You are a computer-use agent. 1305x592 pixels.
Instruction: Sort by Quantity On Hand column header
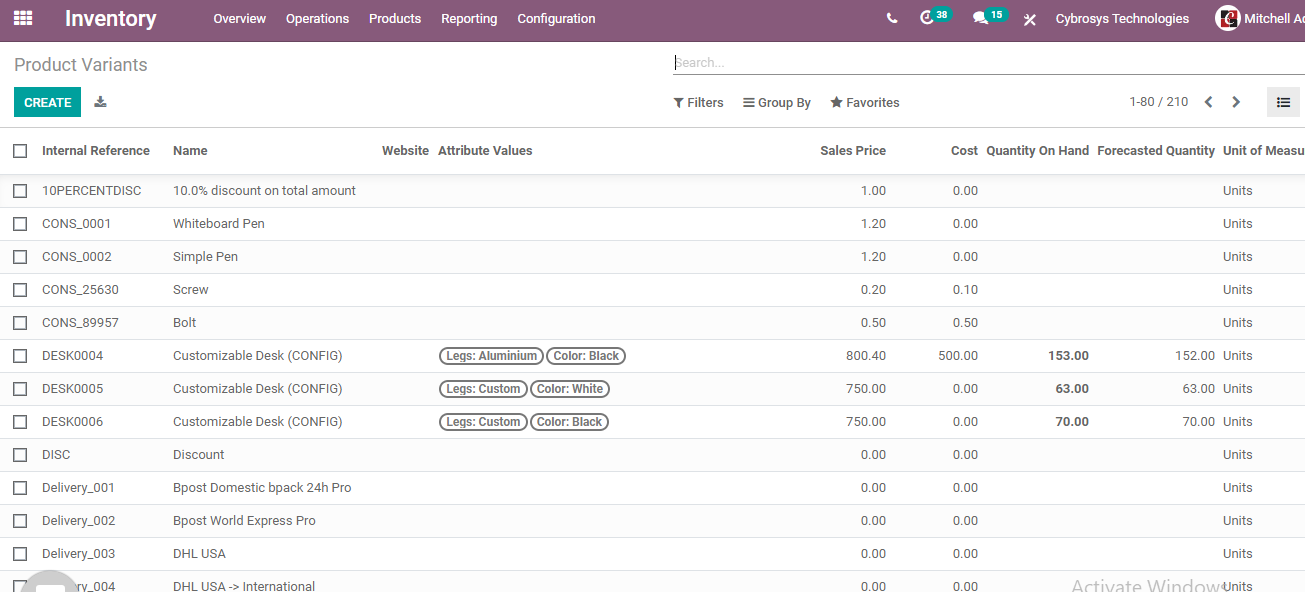pyautogui.click(x=1037, y=151)
